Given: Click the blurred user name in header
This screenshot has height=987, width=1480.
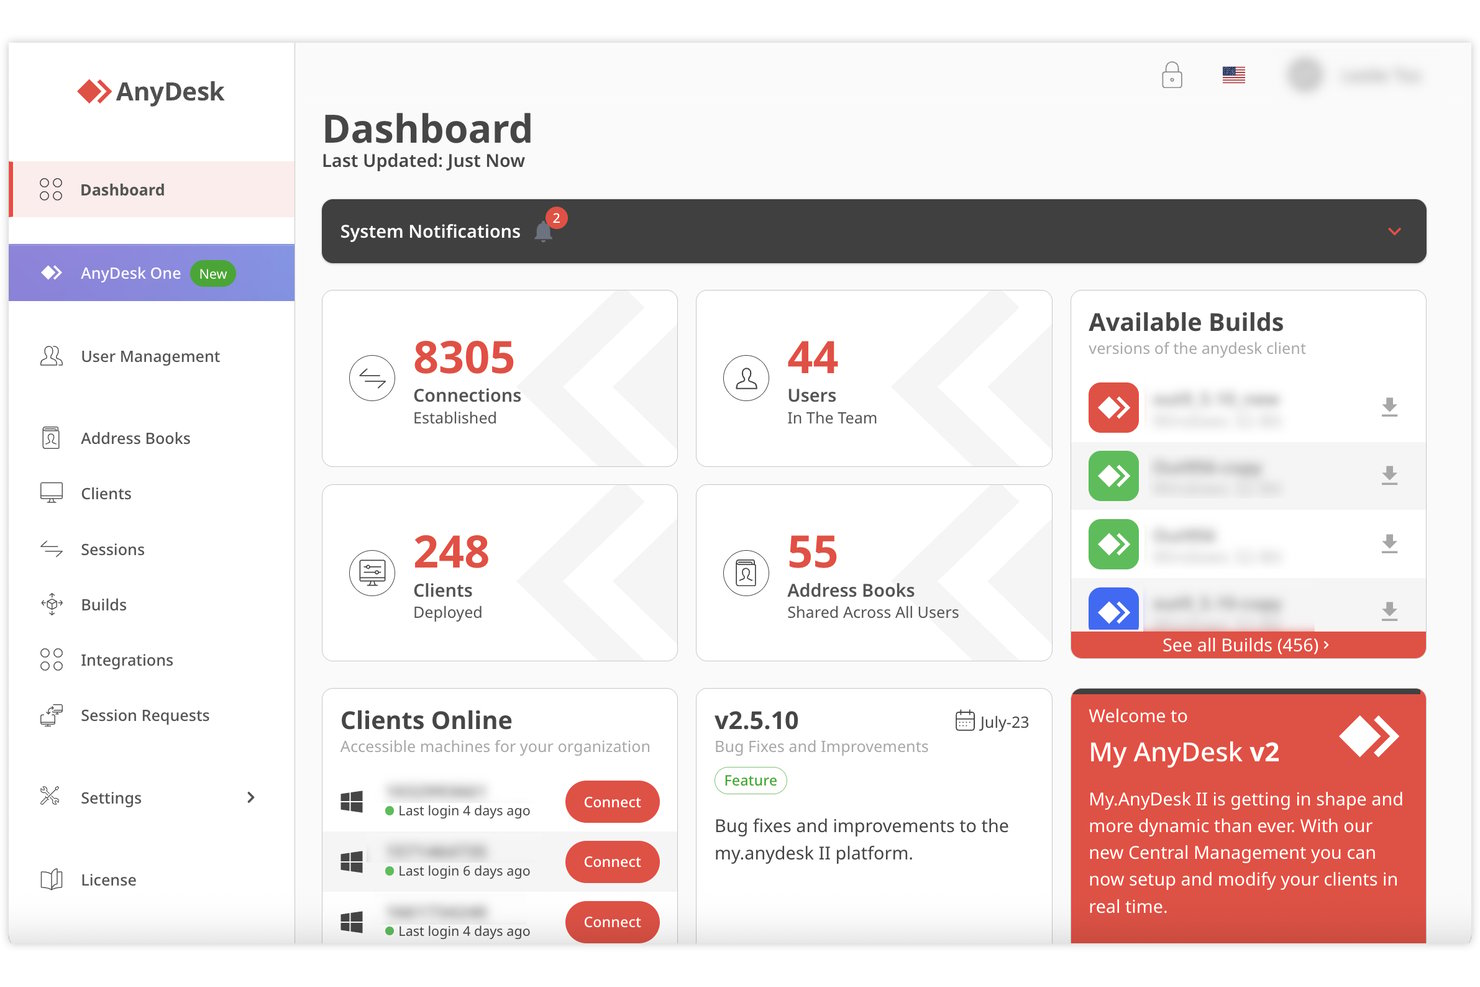Looking at the screenshot, I should pos(1380,75).
